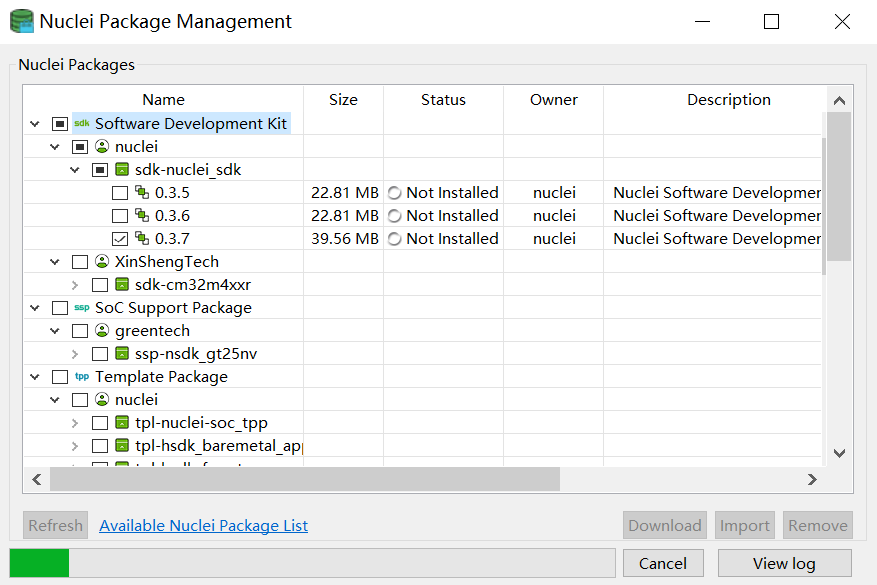Click the sdk icon beside Software Development Kit
Image resolution: width=877 pixels, height=585 pixels.
pyautogui.click(x=82, y=123)
